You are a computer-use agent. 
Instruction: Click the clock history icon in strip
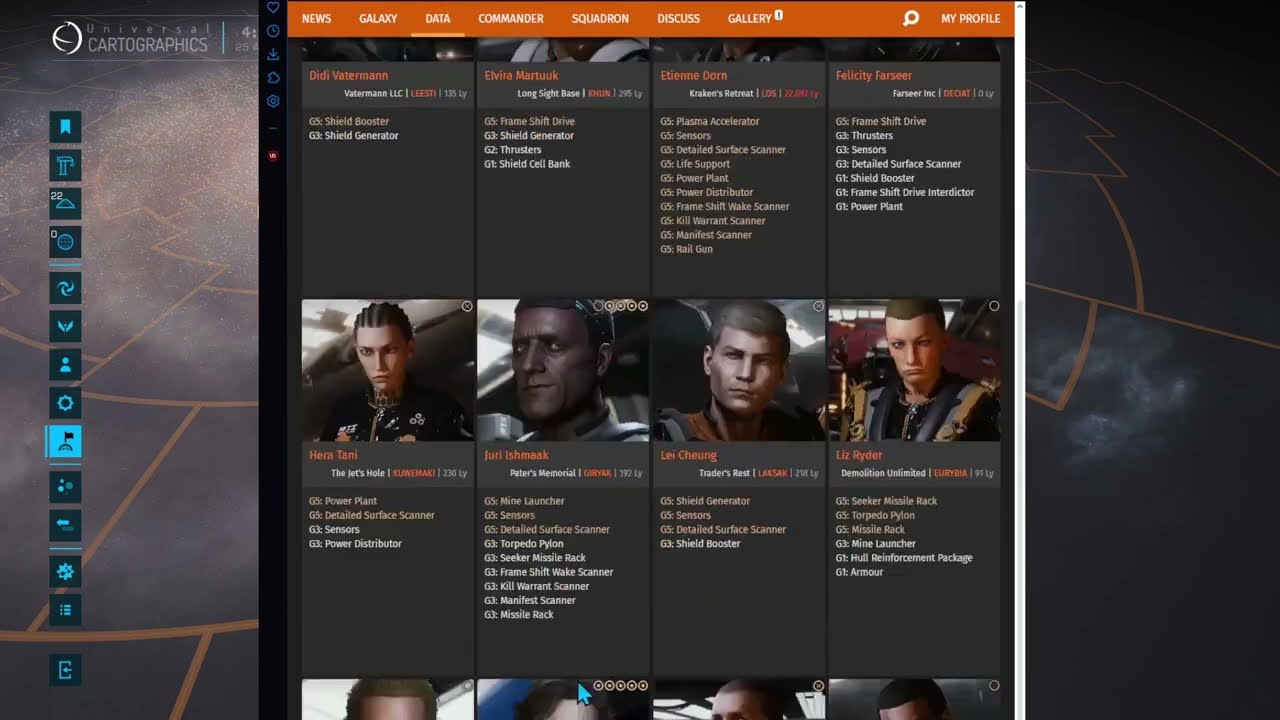click(273, 31)
